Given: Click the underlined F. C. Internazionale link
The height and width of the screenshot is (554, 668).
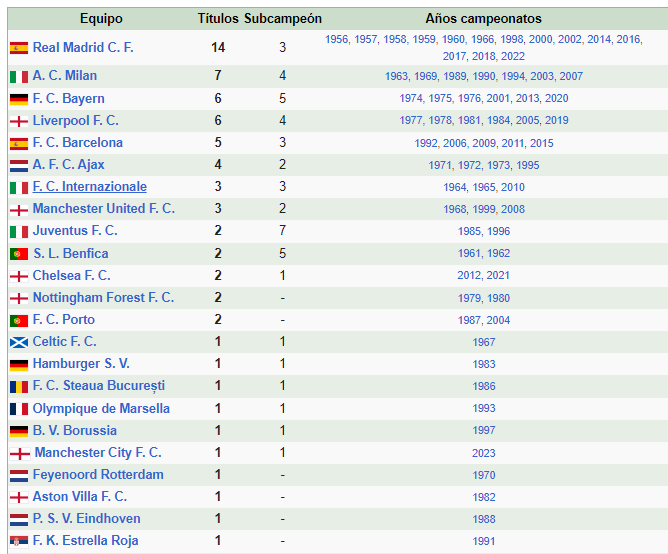Looking at the screenshot, I should (90, 187).
